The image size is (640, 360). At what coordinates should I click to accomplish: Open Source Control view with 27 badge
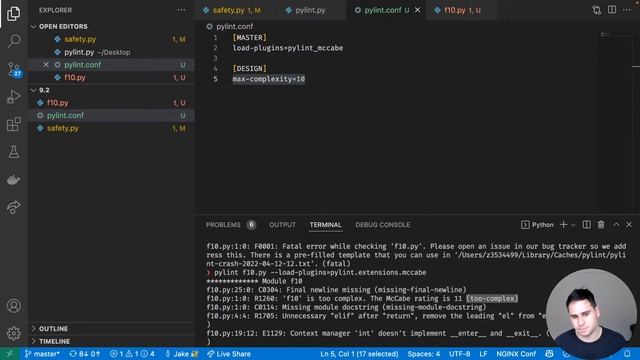coord(14,69)
